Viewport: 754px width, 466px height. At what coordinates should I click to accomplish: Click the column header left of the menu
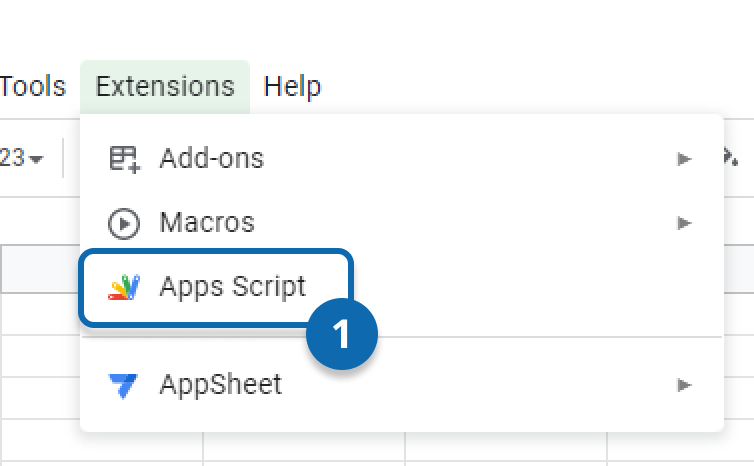[40, 270]
